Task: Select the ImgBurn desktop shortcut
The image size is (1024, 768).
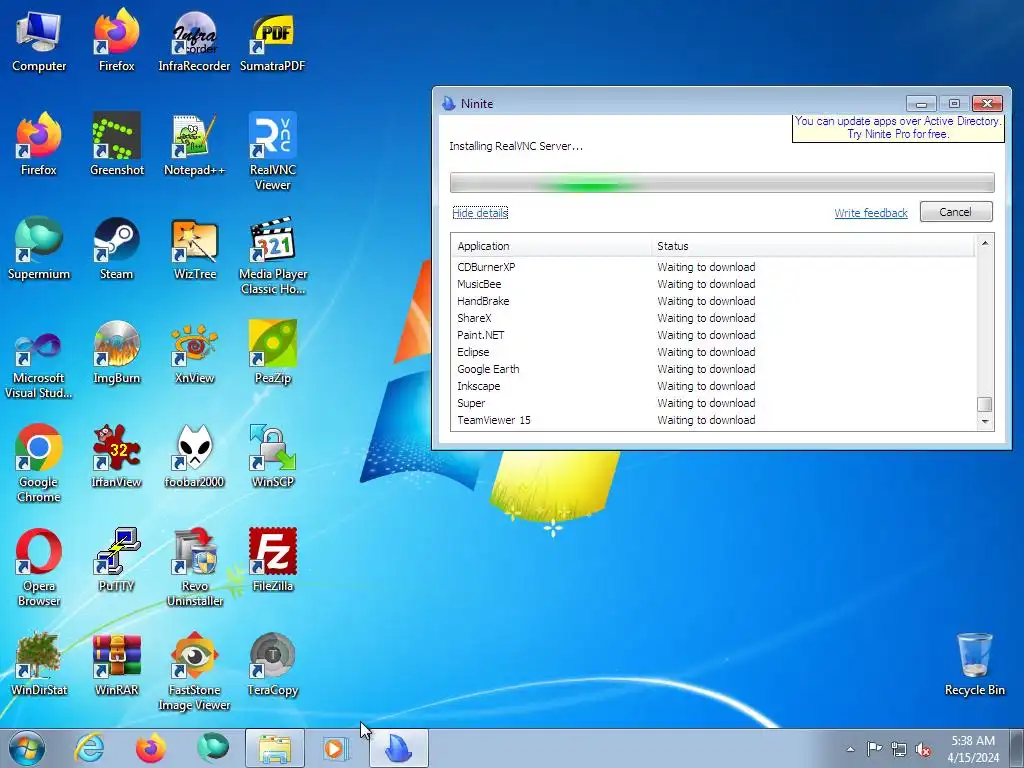Action: coord(116,353)
